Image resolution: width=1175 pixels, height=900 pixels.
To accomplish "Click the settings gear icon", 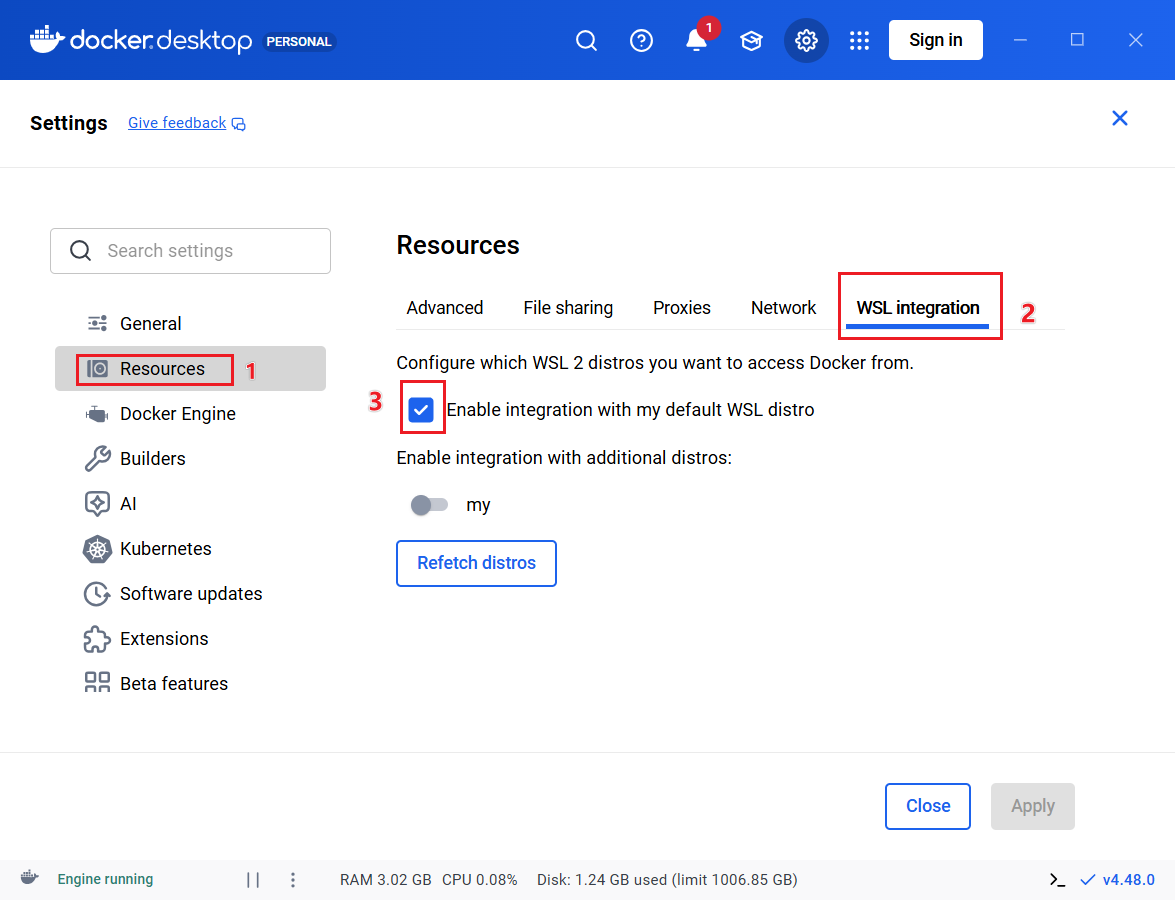I will (806, 41).
